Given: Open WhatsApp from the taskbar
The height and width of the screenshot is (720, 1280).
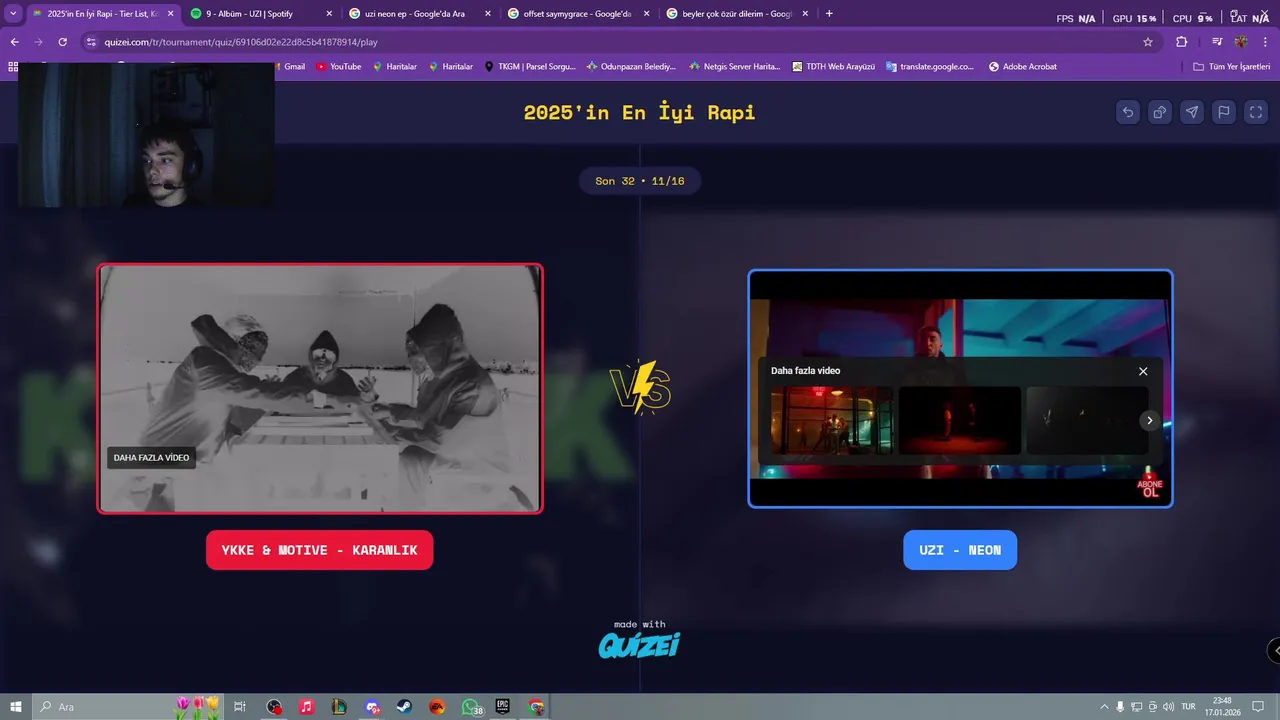Looking at the screenshot, I should 471,707.
